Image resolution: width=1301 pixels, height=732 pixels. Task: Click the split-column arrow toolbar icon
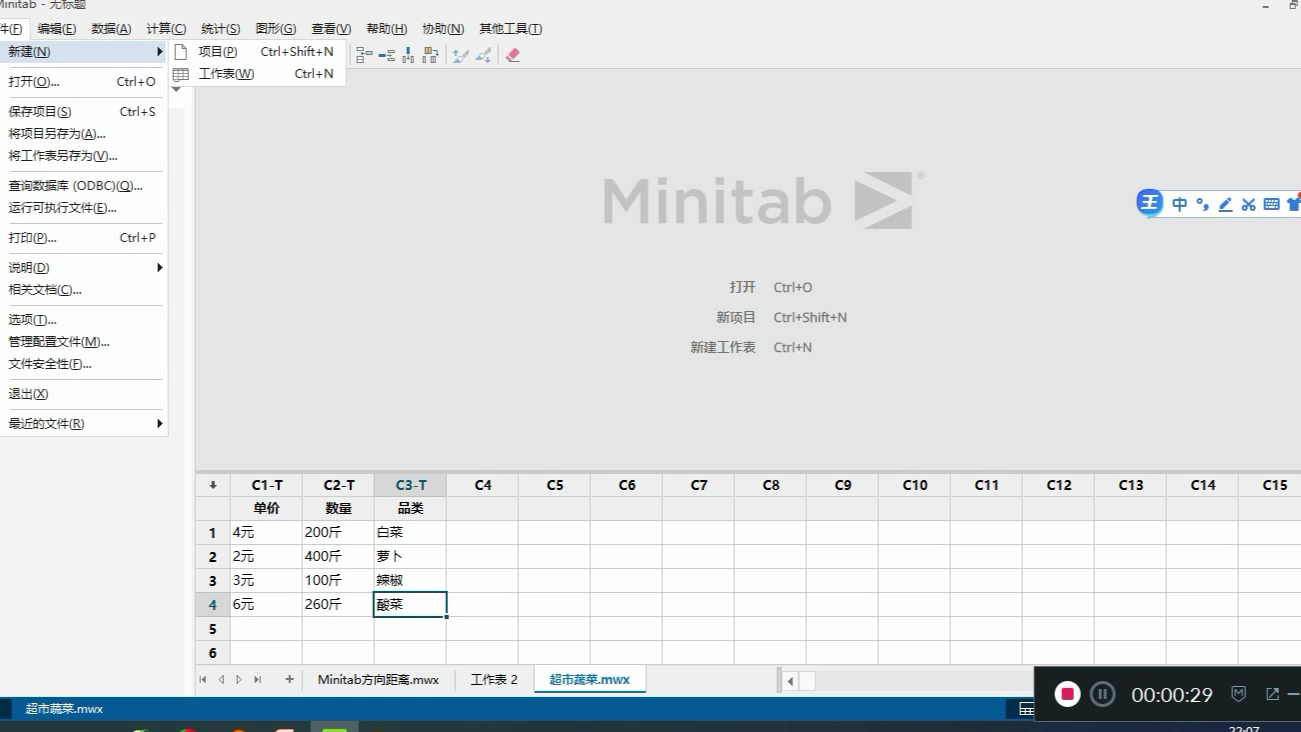(386, 55)
